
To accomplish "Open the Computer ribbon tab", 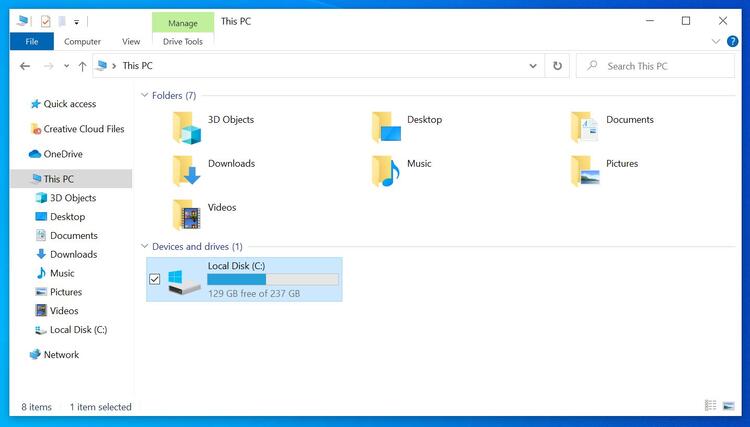I will (82, 42).
